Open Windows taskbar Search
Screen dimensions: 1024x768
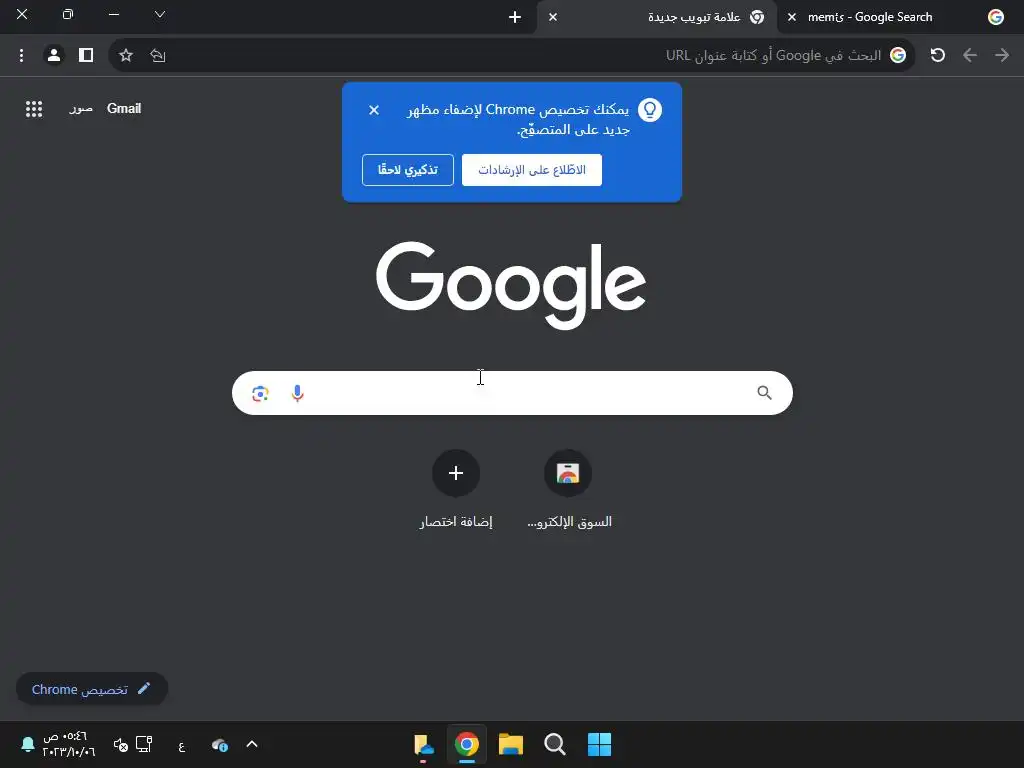[x=554, y=744]
